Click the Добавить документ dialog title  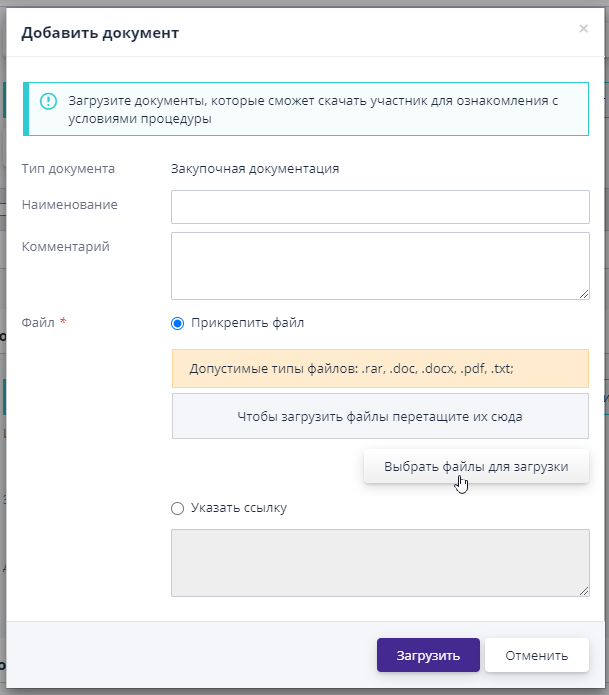coord(100,33)
